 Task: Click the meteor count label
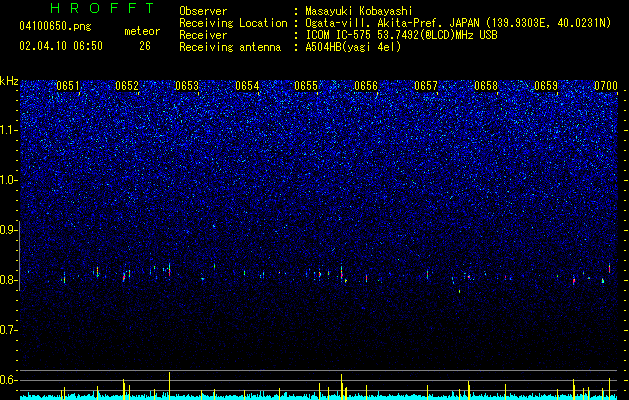(x=142, y=31)
